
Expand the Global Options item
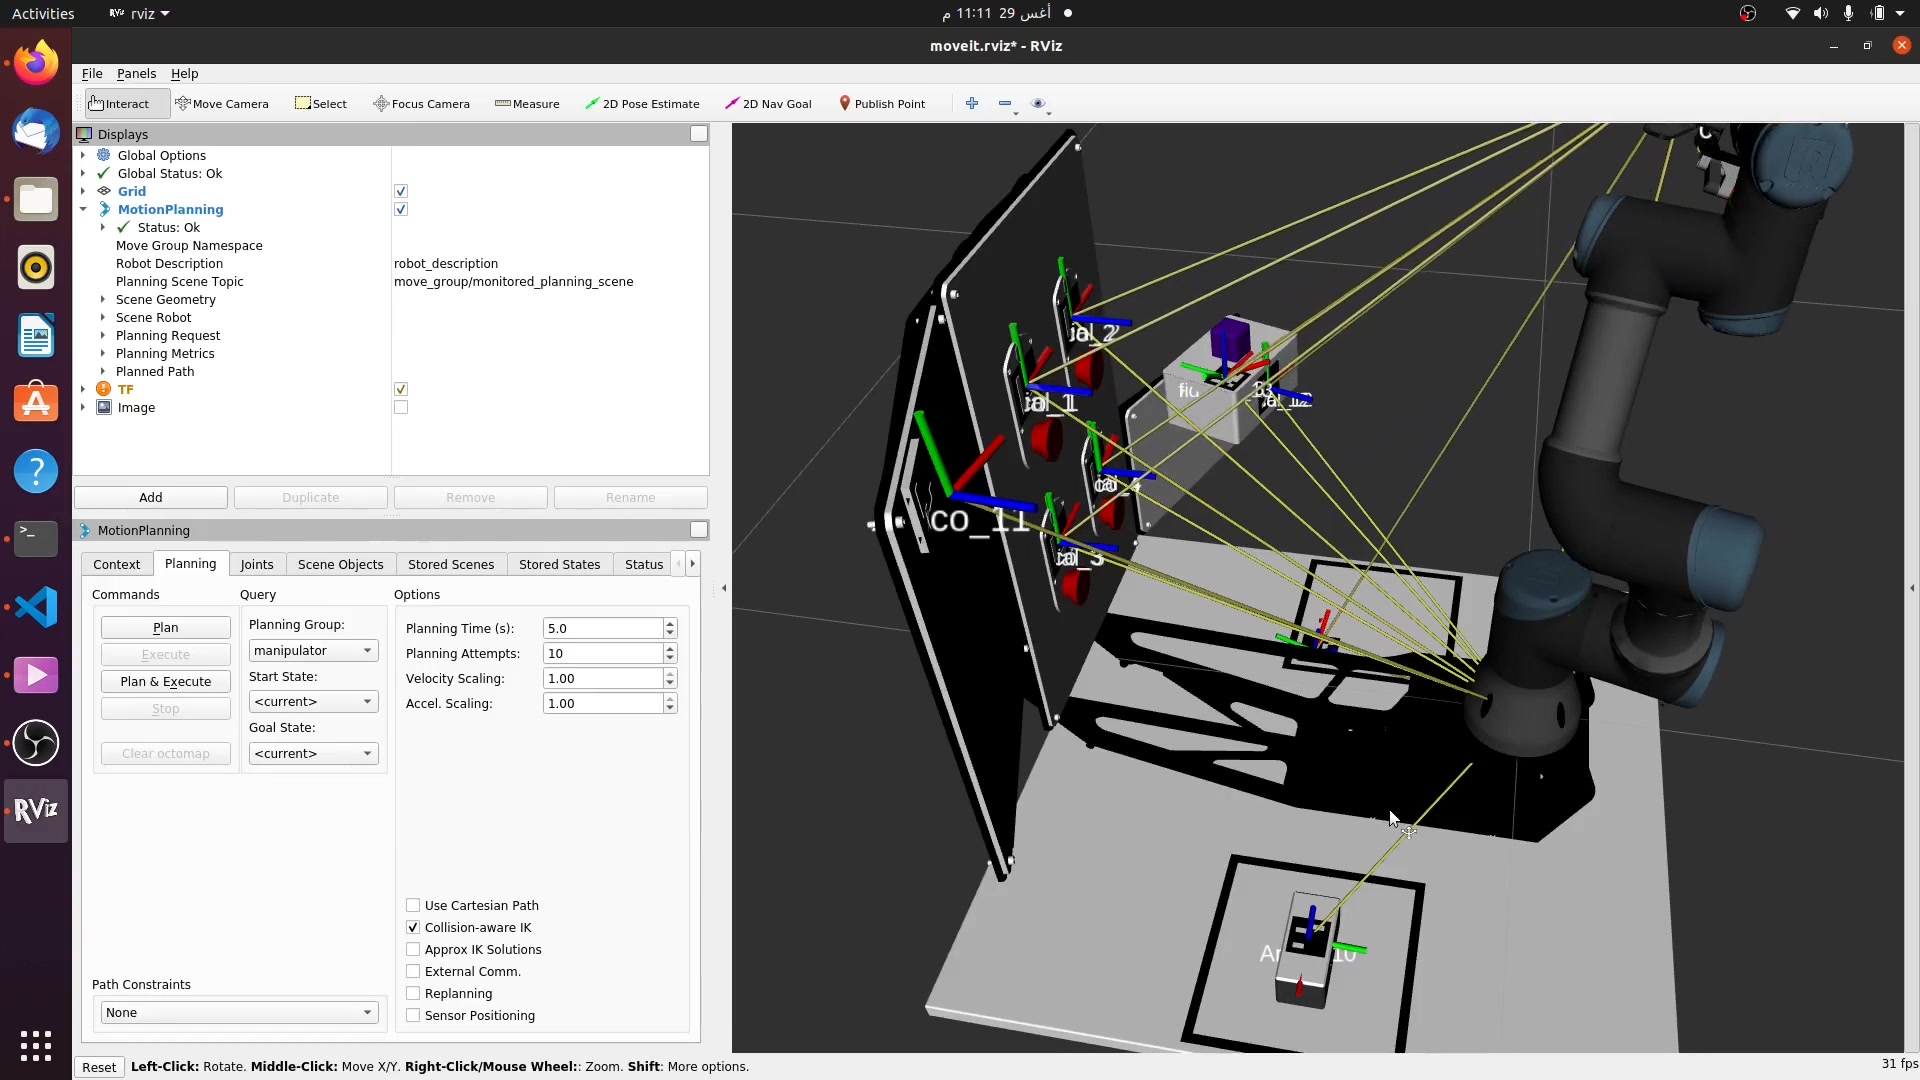coord(83,155)
